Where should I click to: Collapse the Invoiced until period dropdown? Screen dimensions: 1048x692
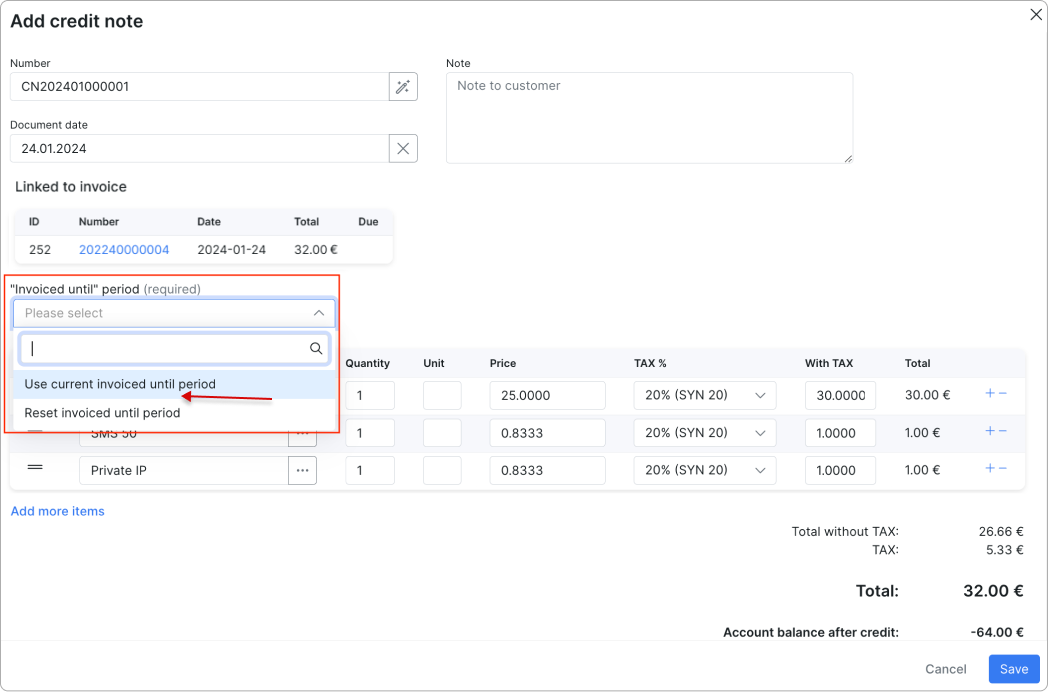[x=319, y=313]
